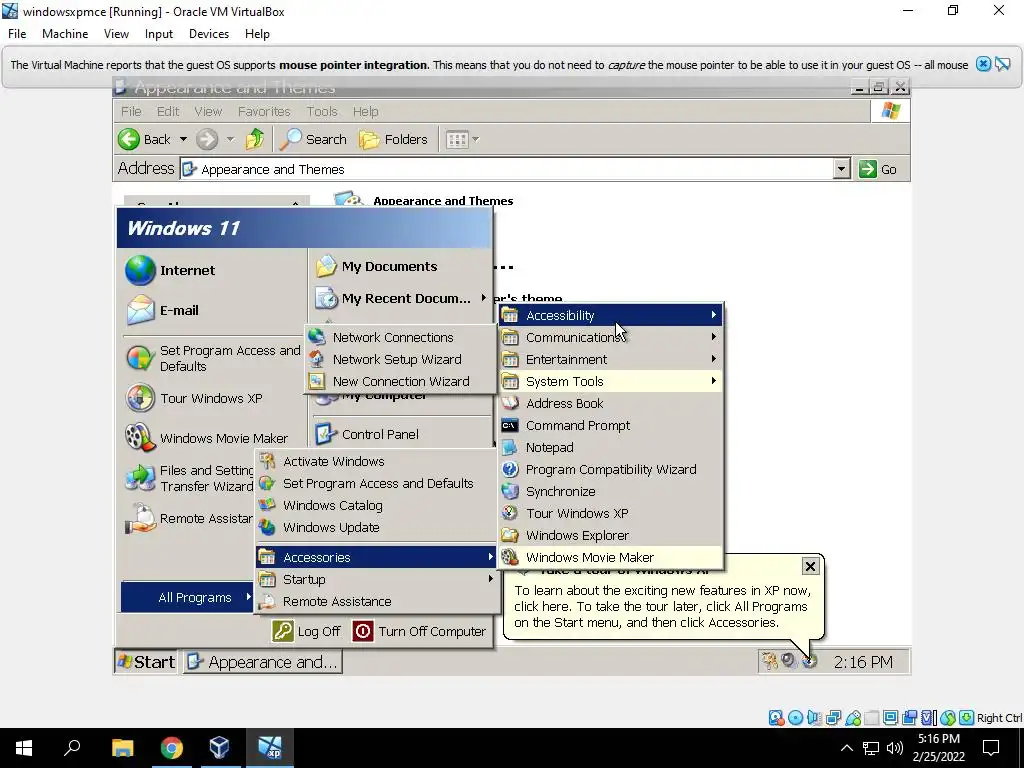Open Notepad

click(611, 447)
